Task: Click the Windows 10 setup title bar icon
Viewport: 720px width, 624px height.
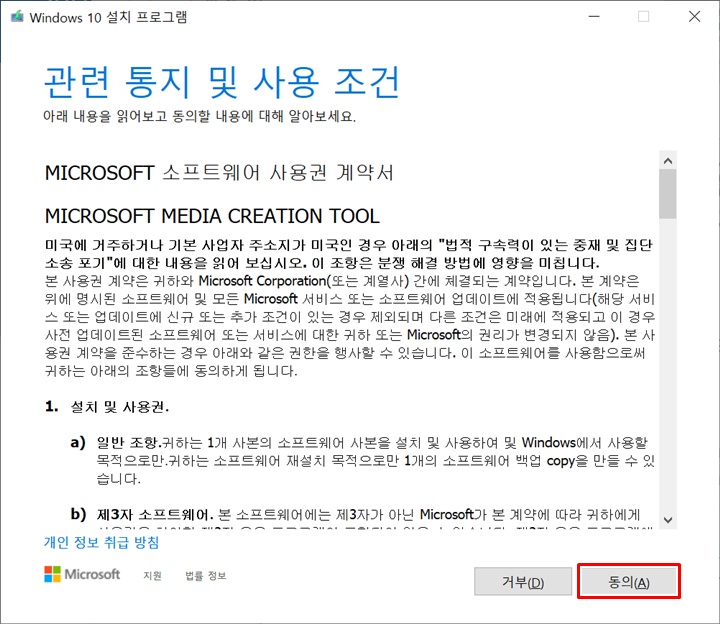Action: (17, 17)
